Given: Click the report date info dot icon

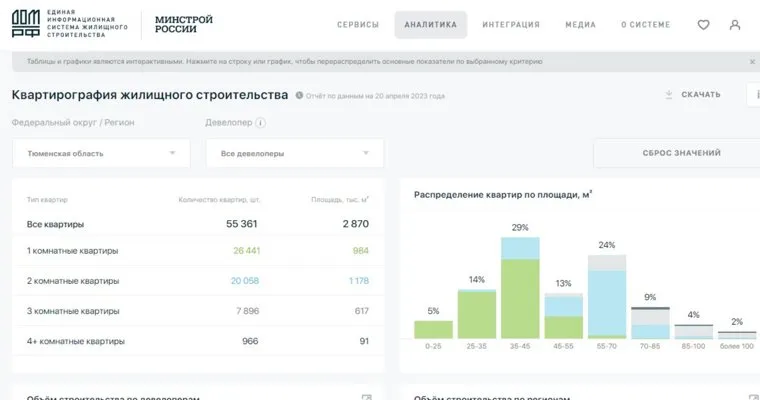Looking at the screenshot, I should [x=299, y=96].
